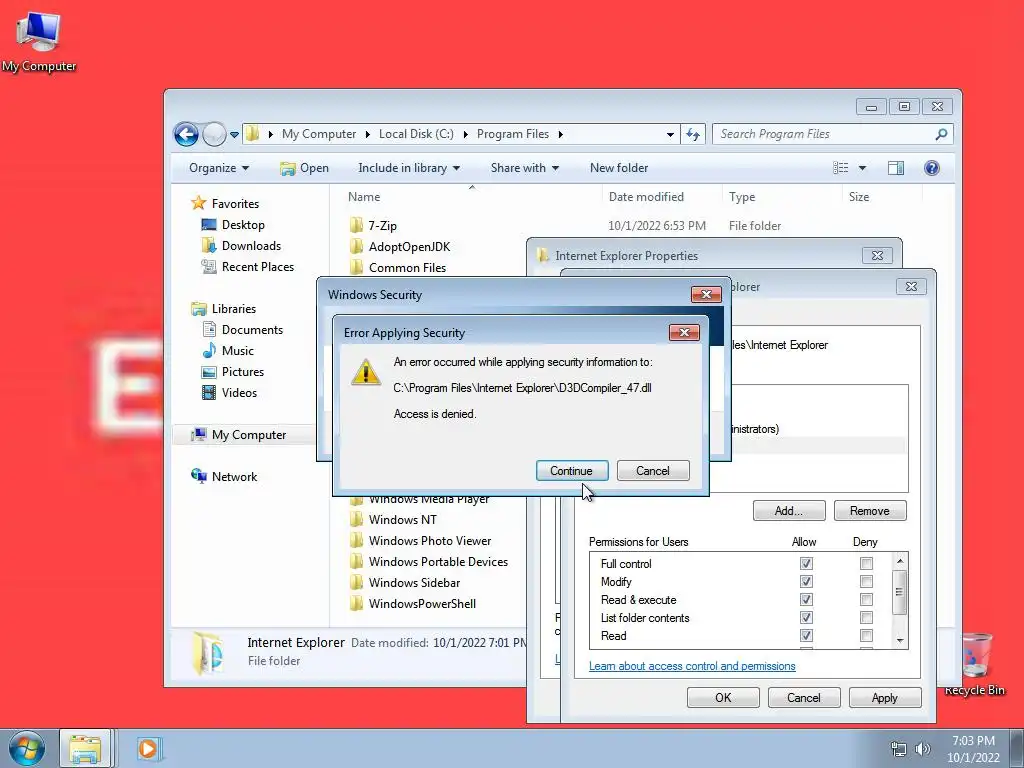Click the network tray icon
The width and height of the screenshot is (1024, 768).
tap(899, 749)
